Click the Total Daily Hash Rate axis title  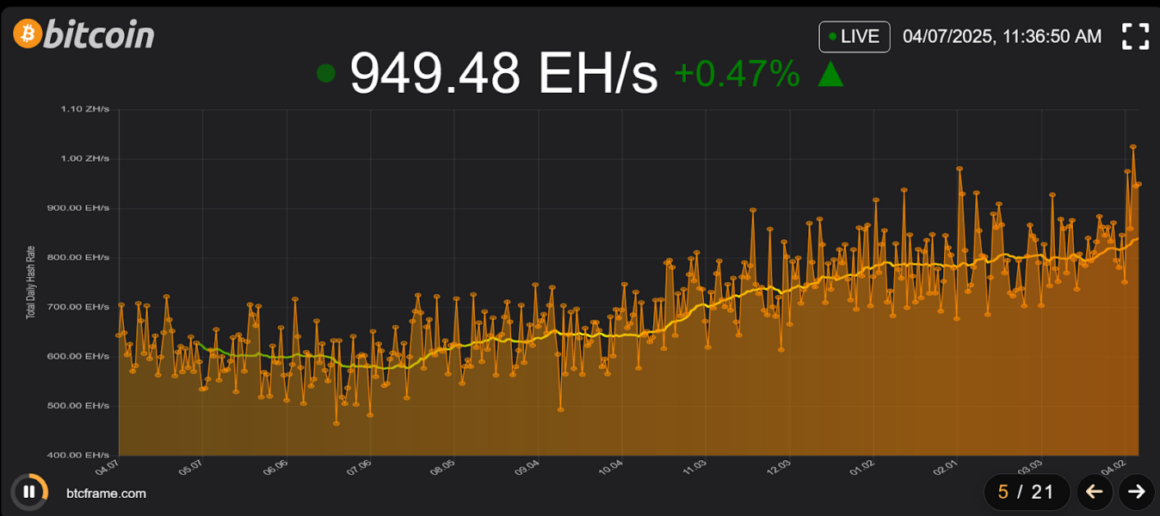click(28, 282)
